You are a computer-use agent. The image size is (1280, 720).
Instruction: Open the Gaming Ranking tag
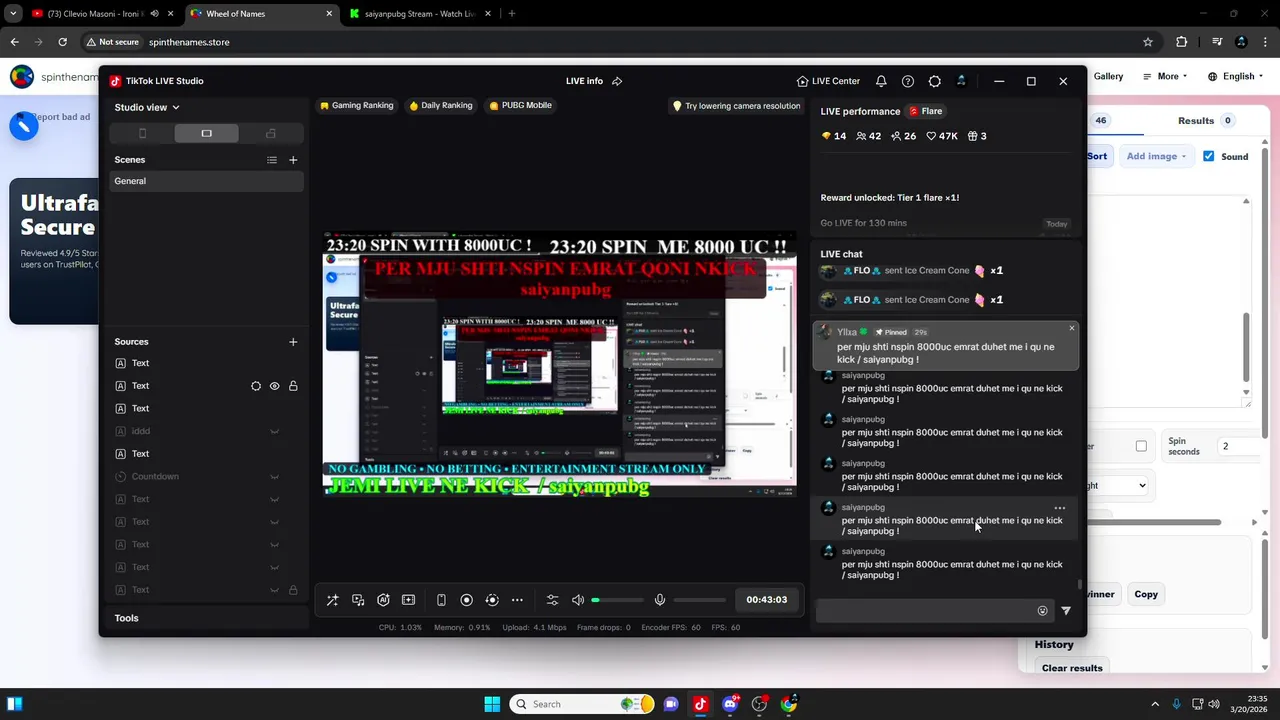tap(356, 105)
